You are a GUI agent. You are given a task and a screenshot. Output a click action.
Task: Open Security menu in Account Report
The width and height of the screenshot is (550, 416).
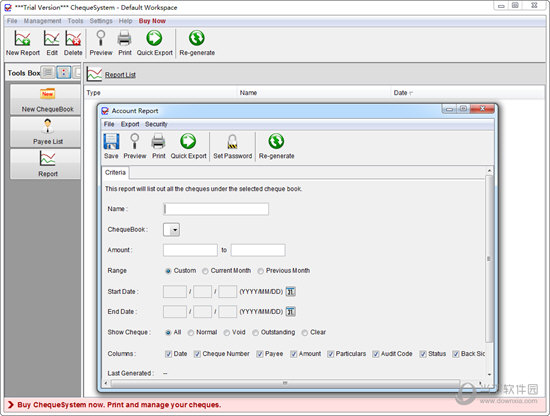[156, 124]
